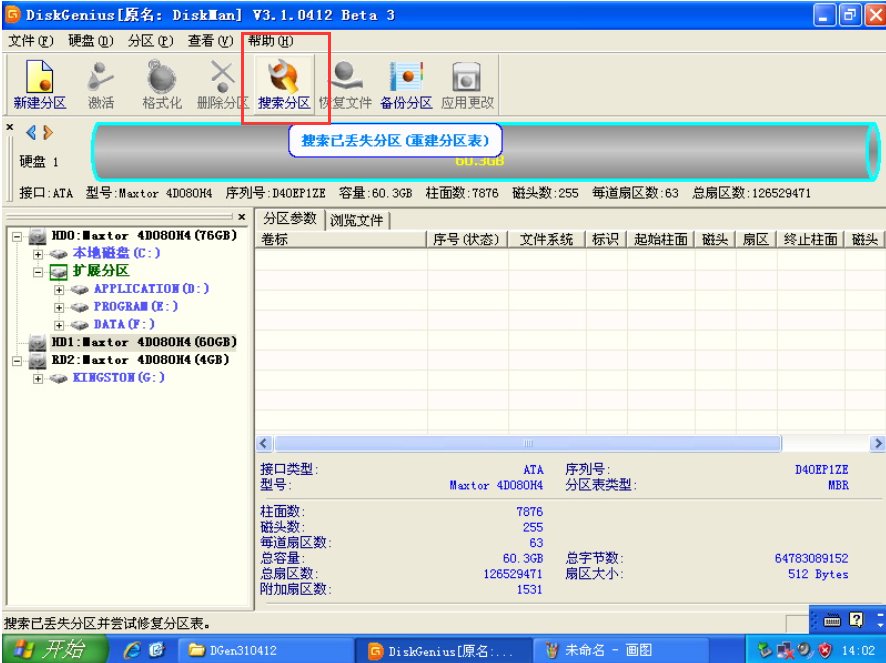Click the 删除分区 (Delete Partition) icon
This screenshot has width=886, height=663.
(x=222, y=78)
